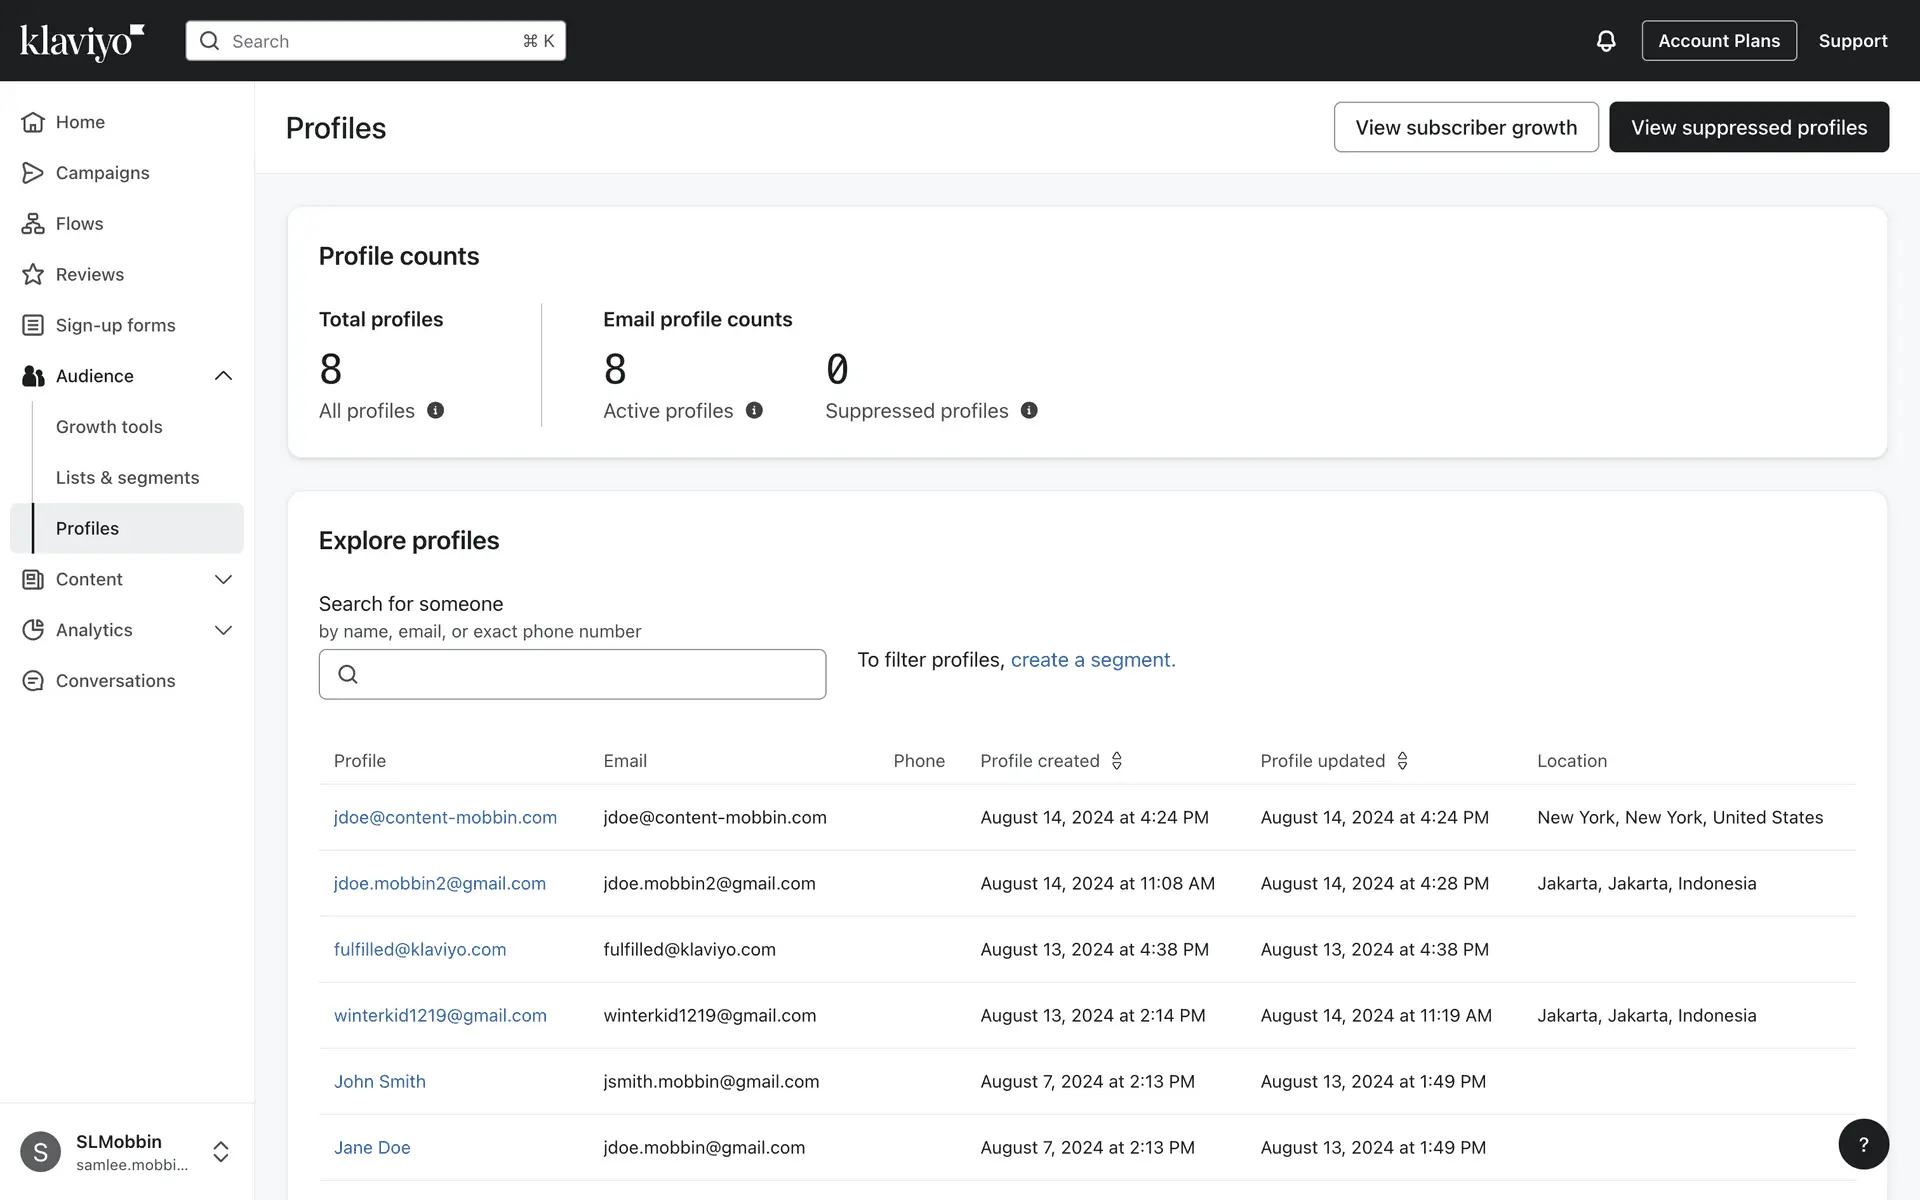
Task: Collapse the Audience menu section
Action: pos(223,376)
